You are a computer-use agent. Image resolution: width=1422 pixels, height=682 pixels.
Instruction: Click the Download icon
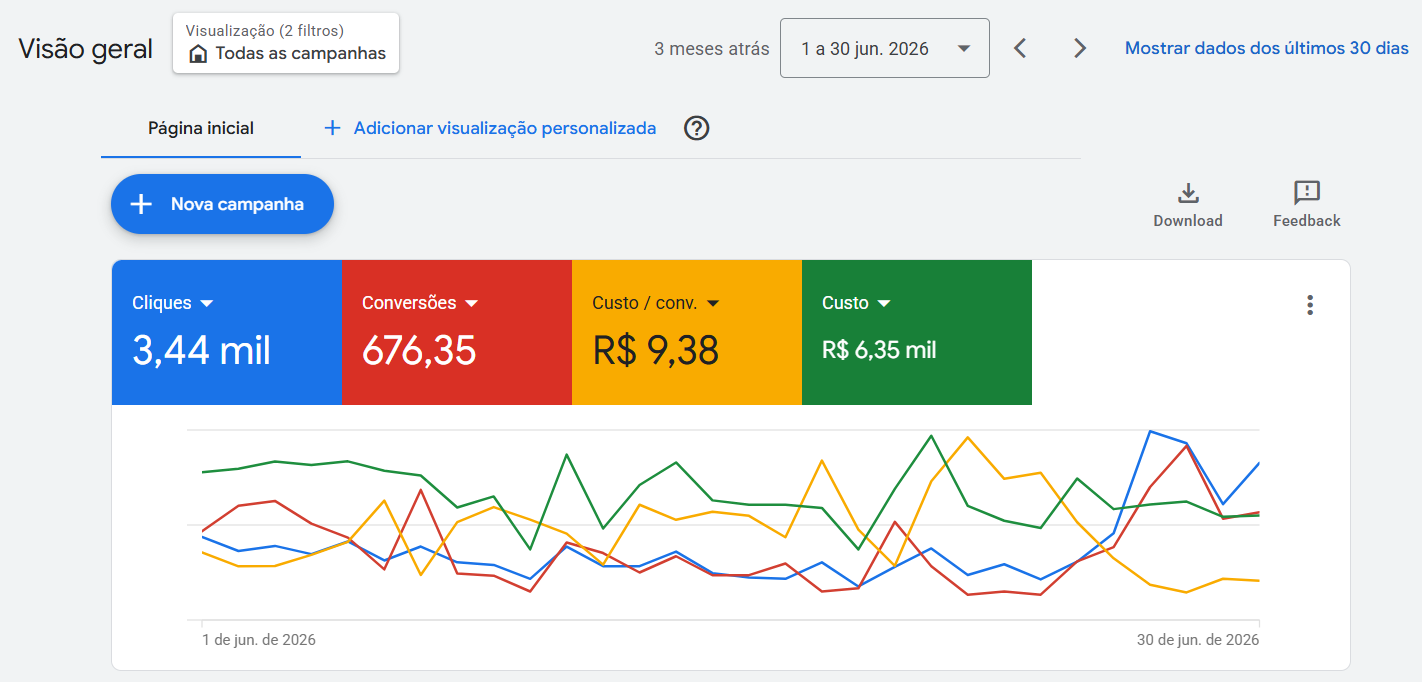pyautogui.click(x=1188, y=193)
